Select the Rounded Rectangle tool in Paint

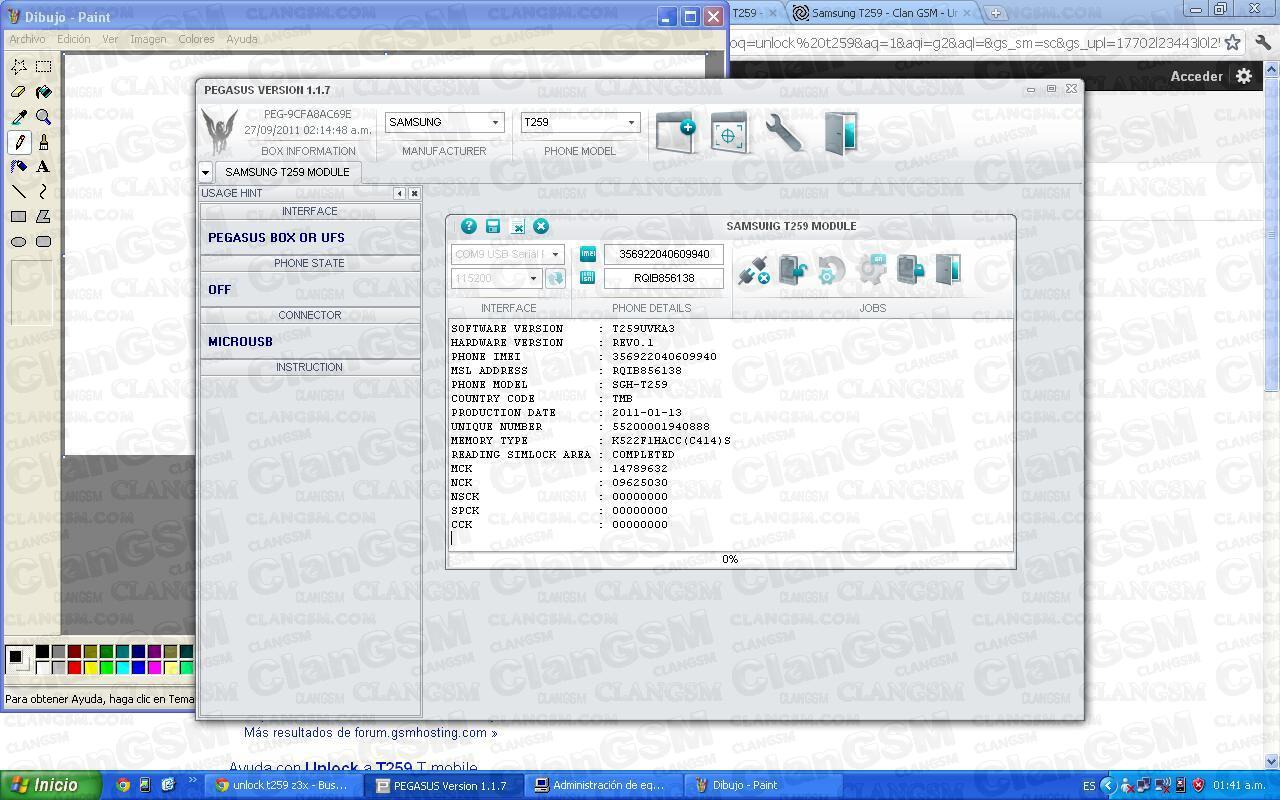(44, 241)
